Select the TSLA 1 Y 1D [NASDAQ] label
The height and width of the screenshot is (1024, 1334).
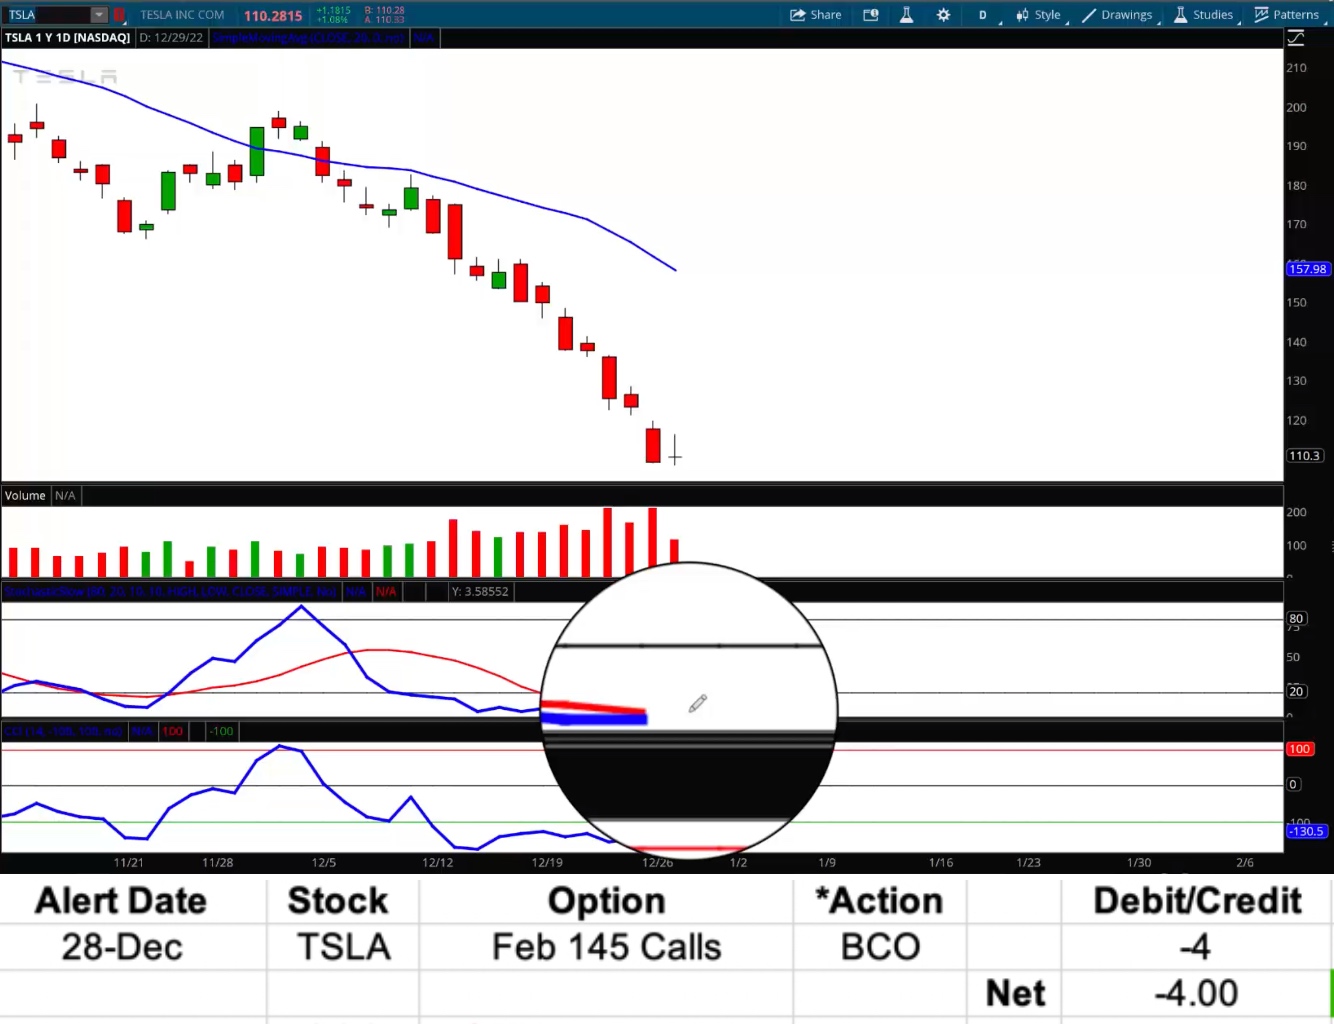(68, 38)
